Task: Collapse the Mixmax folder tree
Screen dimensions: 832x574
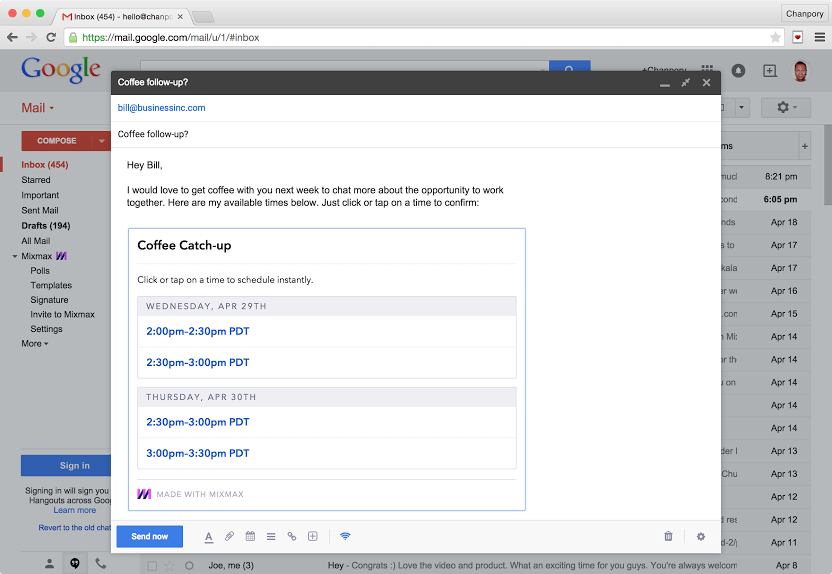Action: [x=15, y=256]
